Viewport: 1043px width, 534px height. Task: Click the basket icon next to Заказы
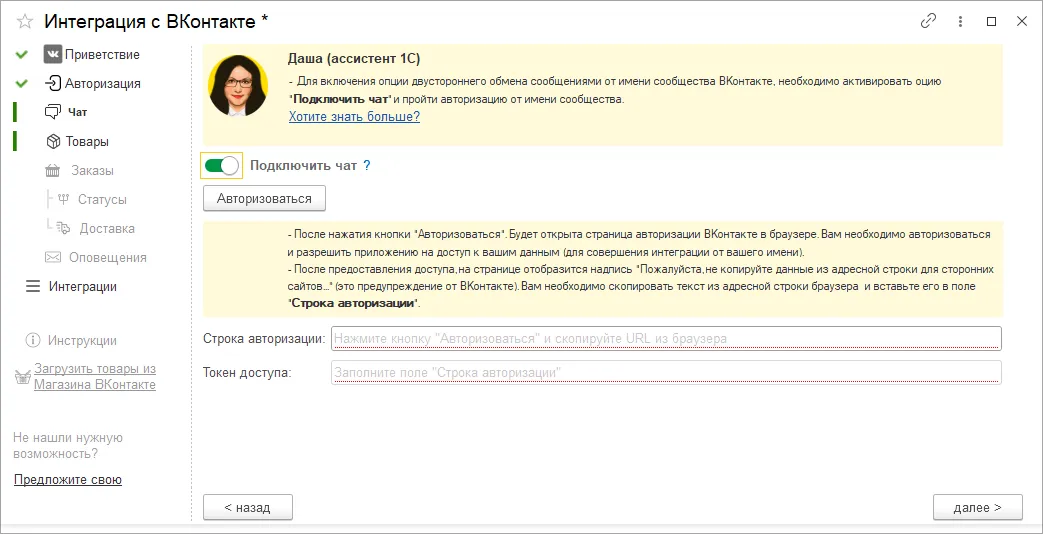coord(53,170)
